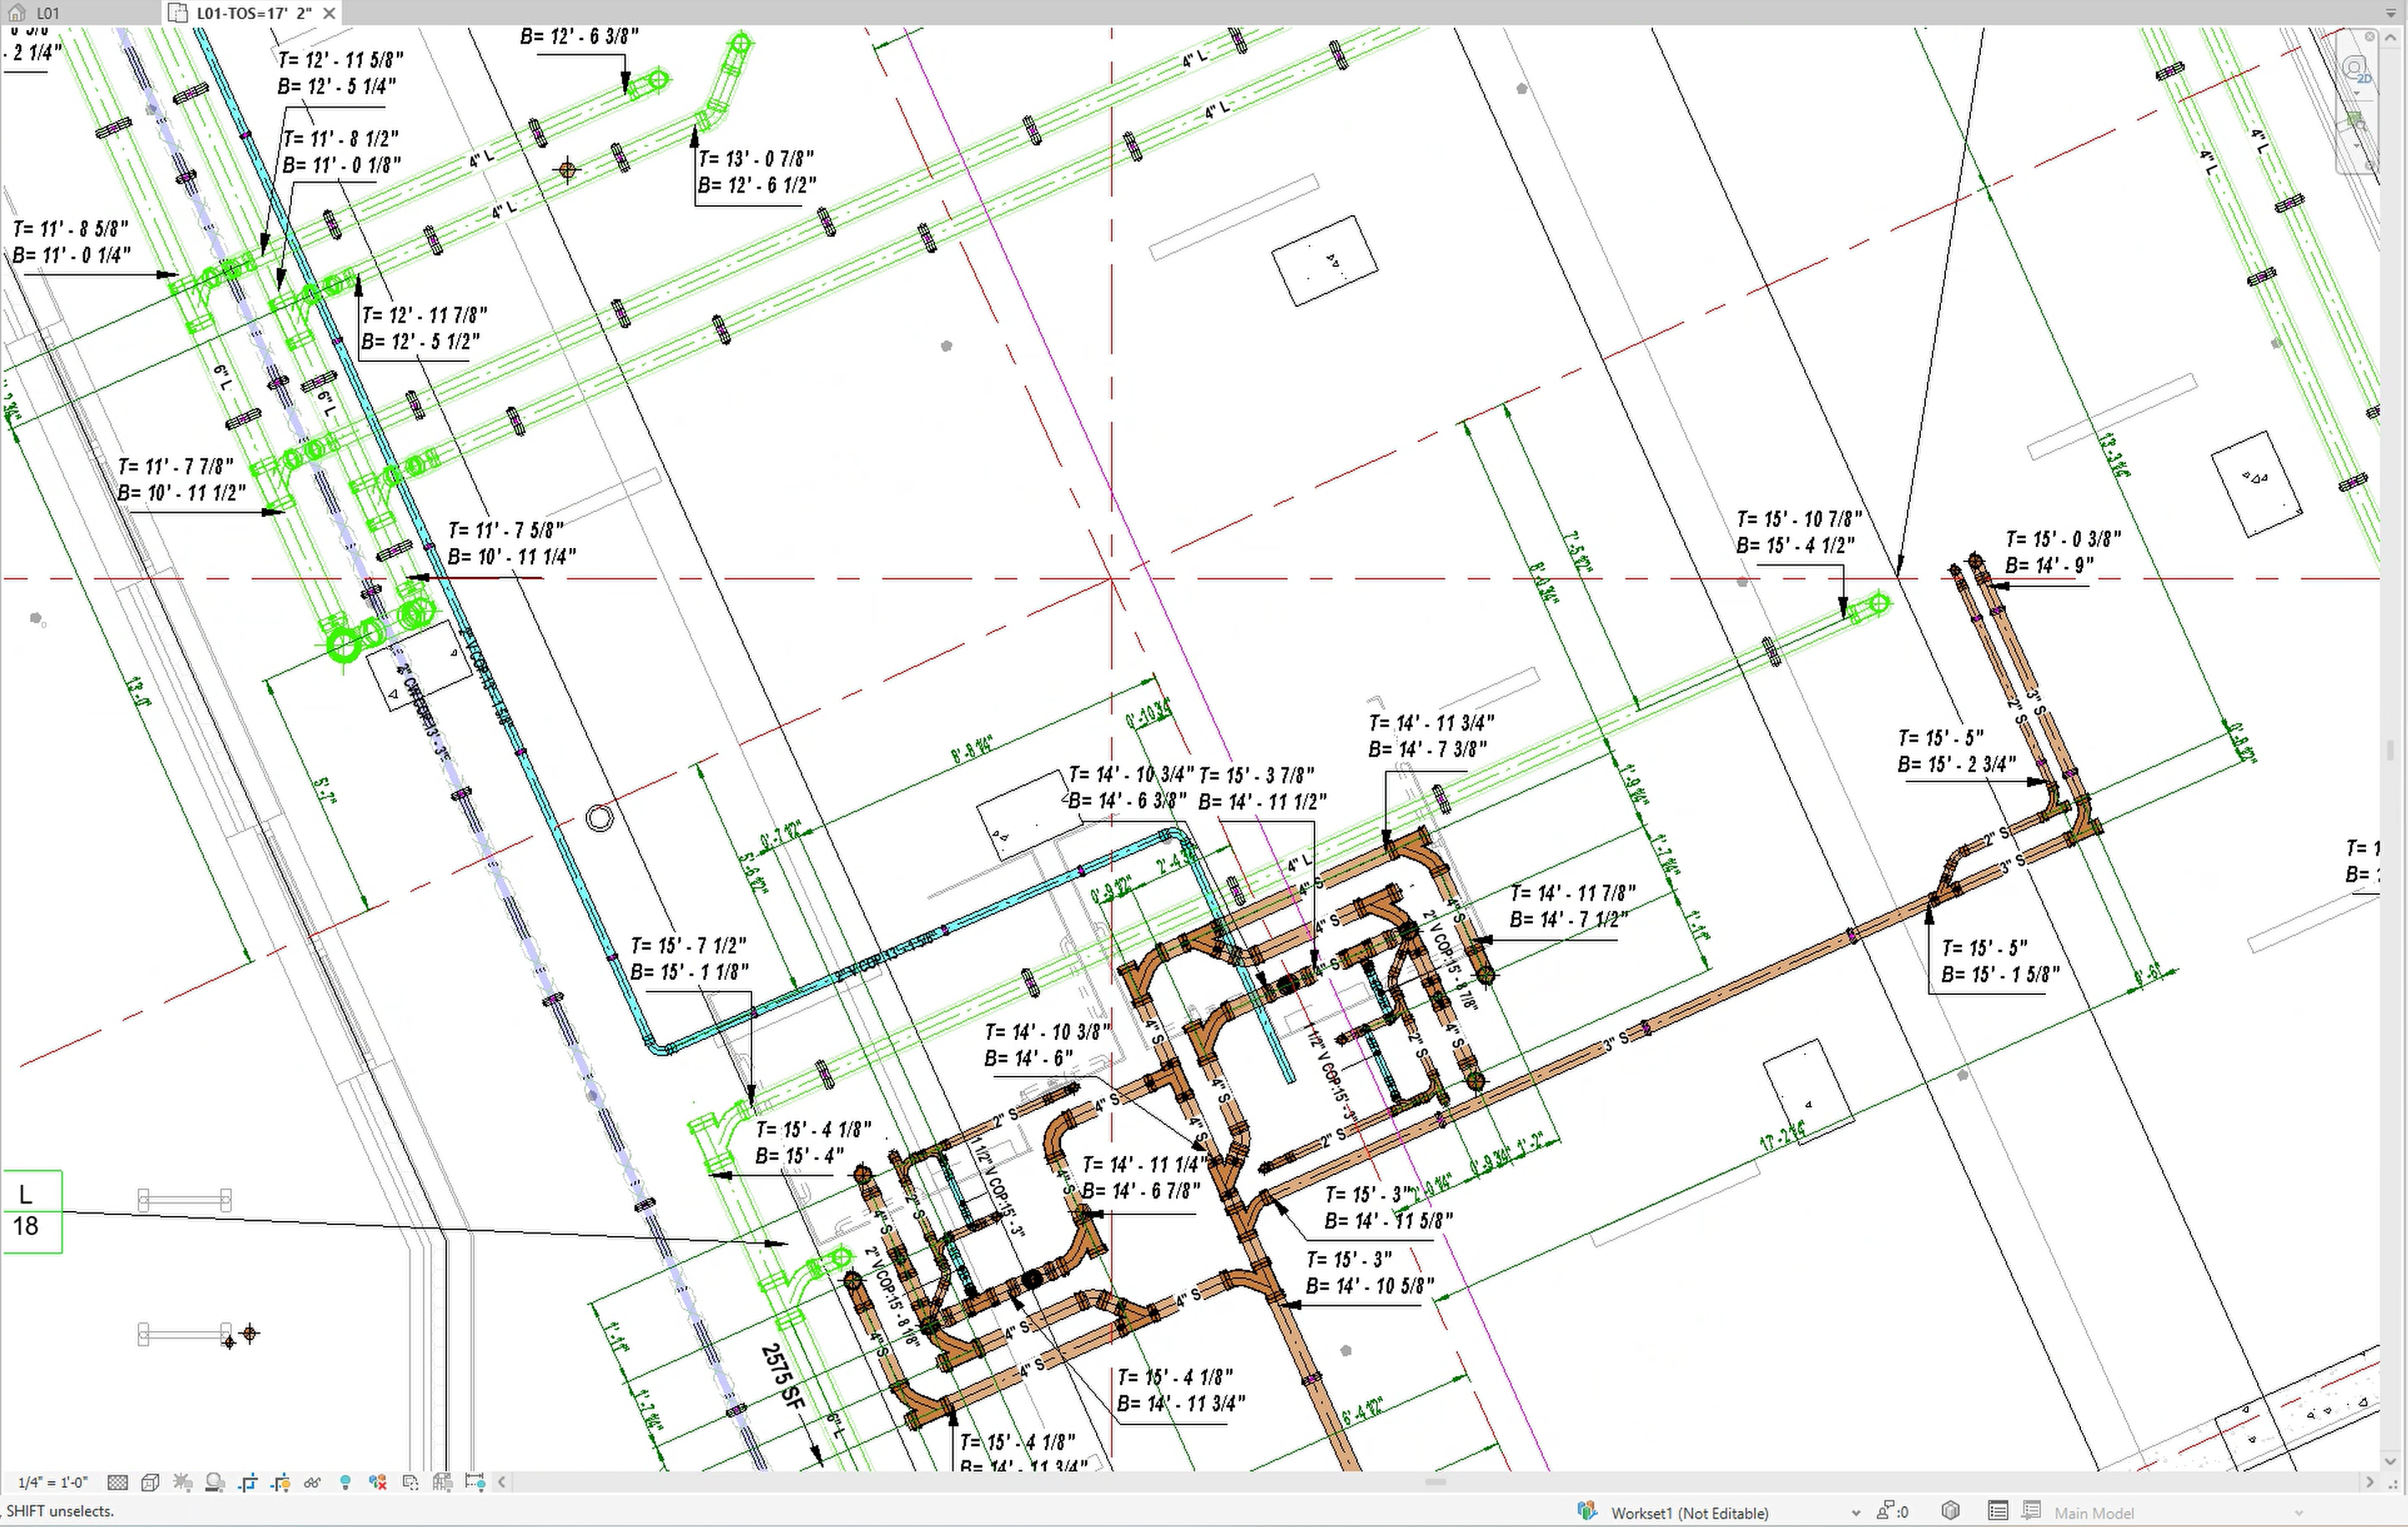2408x1527 pixels.
Task: Click Temporary View Properties icon
Action: (x=410, y=1482)
